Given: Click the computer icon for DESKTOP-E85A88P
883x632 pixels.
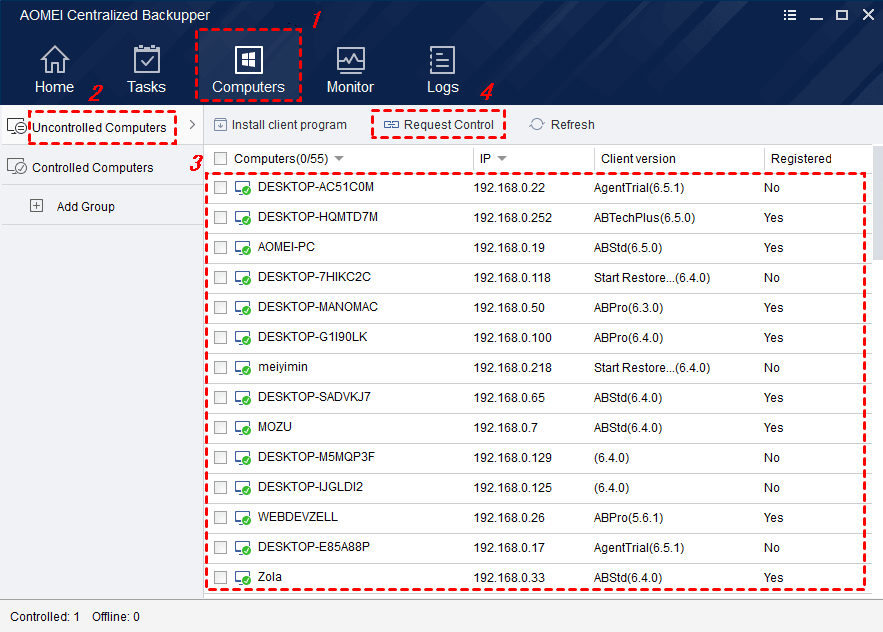Looking at the screenshot, I should coord(243,548).
